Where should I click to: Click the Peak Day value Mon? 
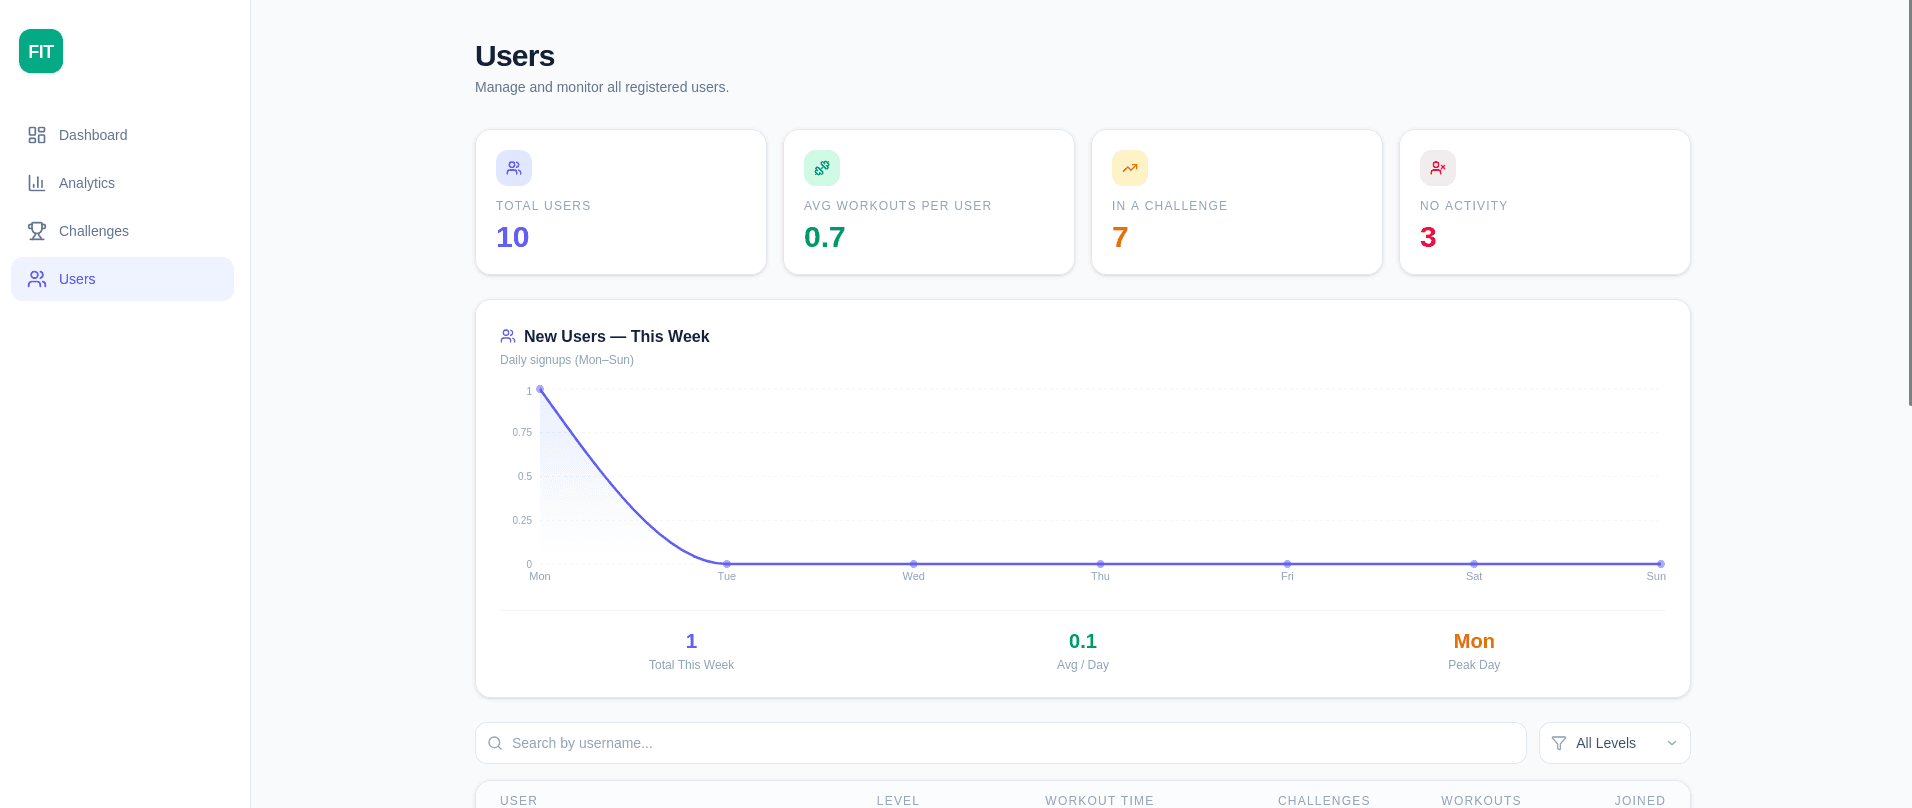1474,641
